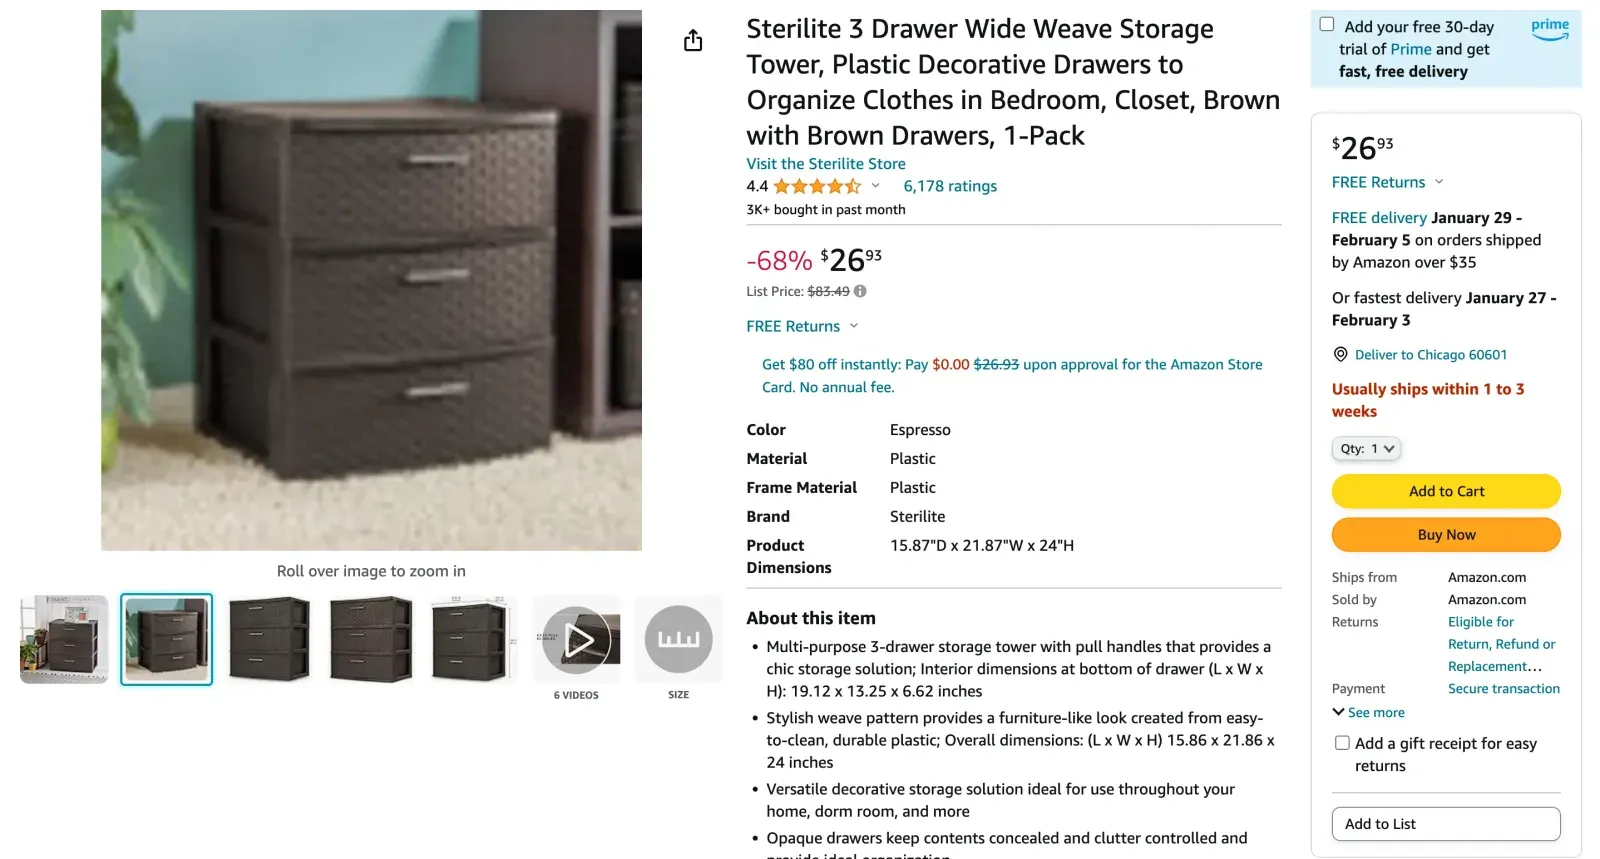Click the share icon near the product title
This screenshot has width=1600, height=859.
[x=693, y=40]
